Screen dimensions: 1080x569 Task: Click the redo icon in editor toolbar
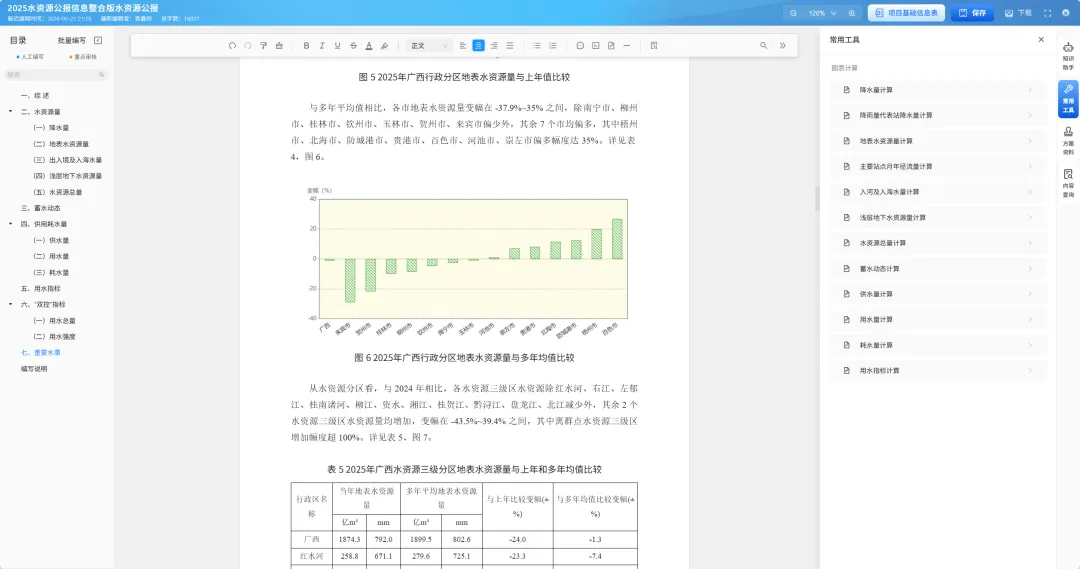[248, 45]
